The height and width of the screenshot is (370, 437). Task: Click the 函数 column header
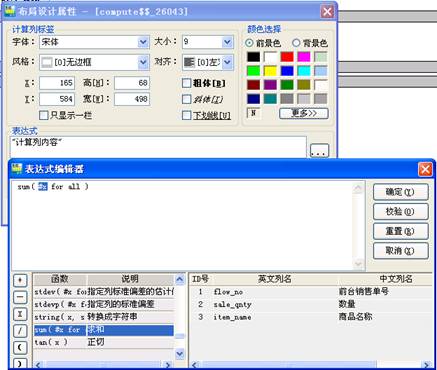[60, 279]
